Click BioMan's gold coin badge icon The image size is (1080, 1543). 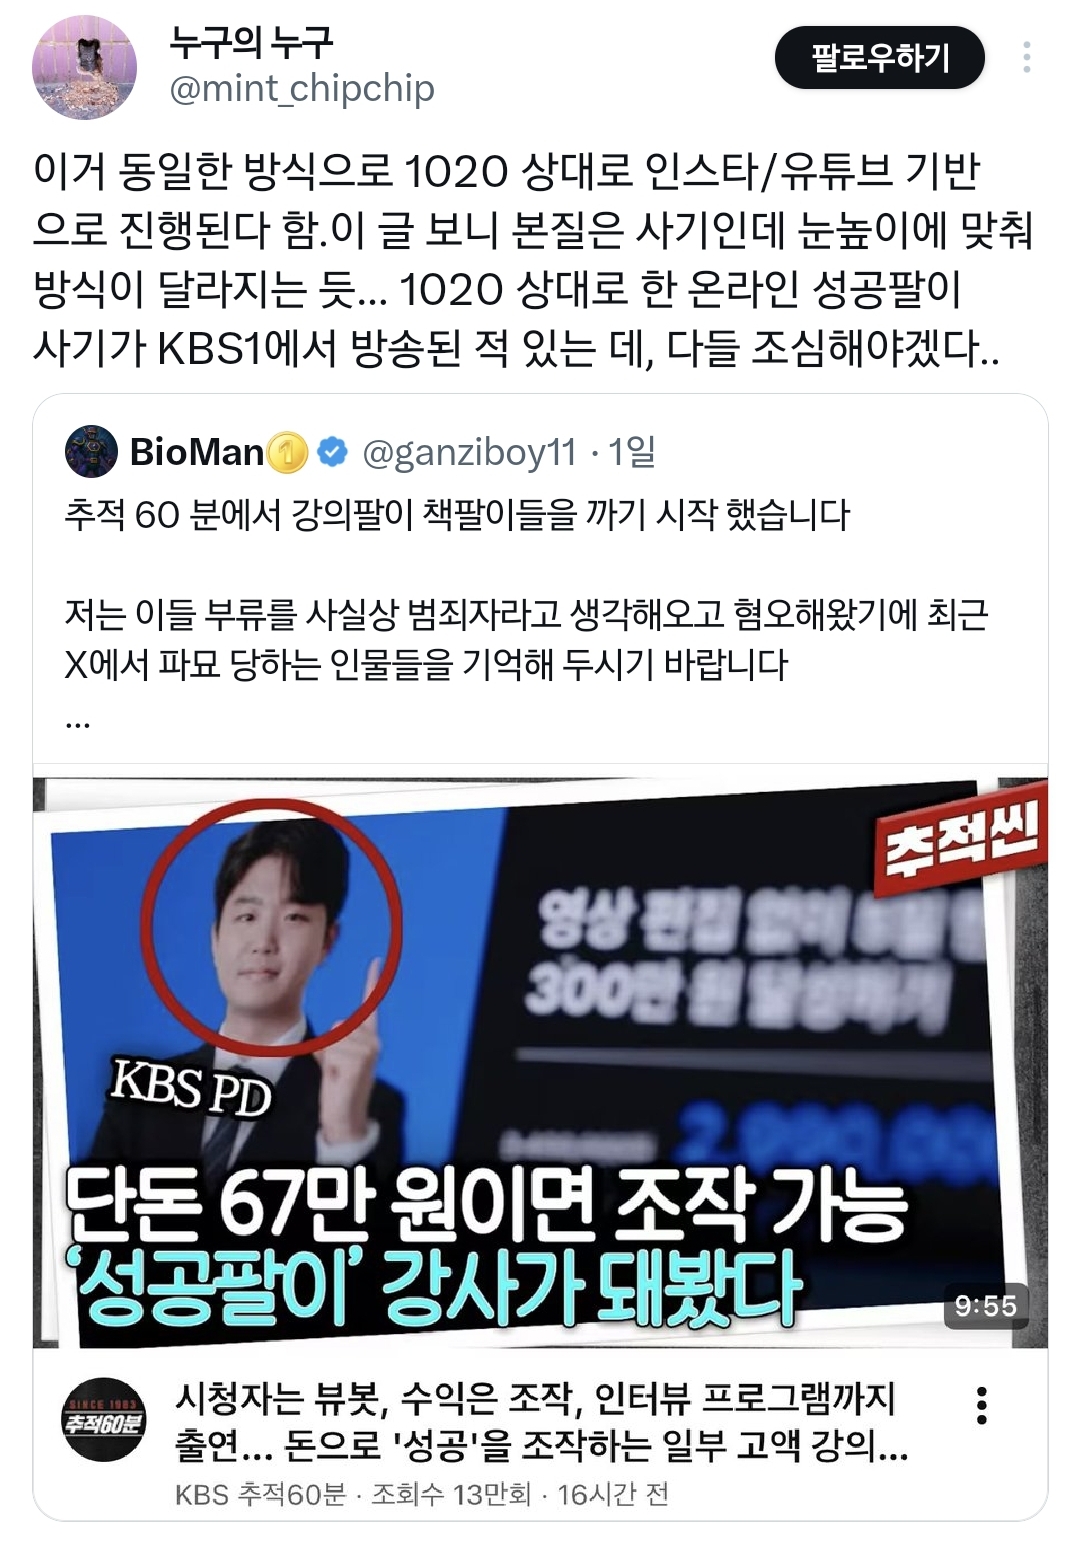point(287,453)
